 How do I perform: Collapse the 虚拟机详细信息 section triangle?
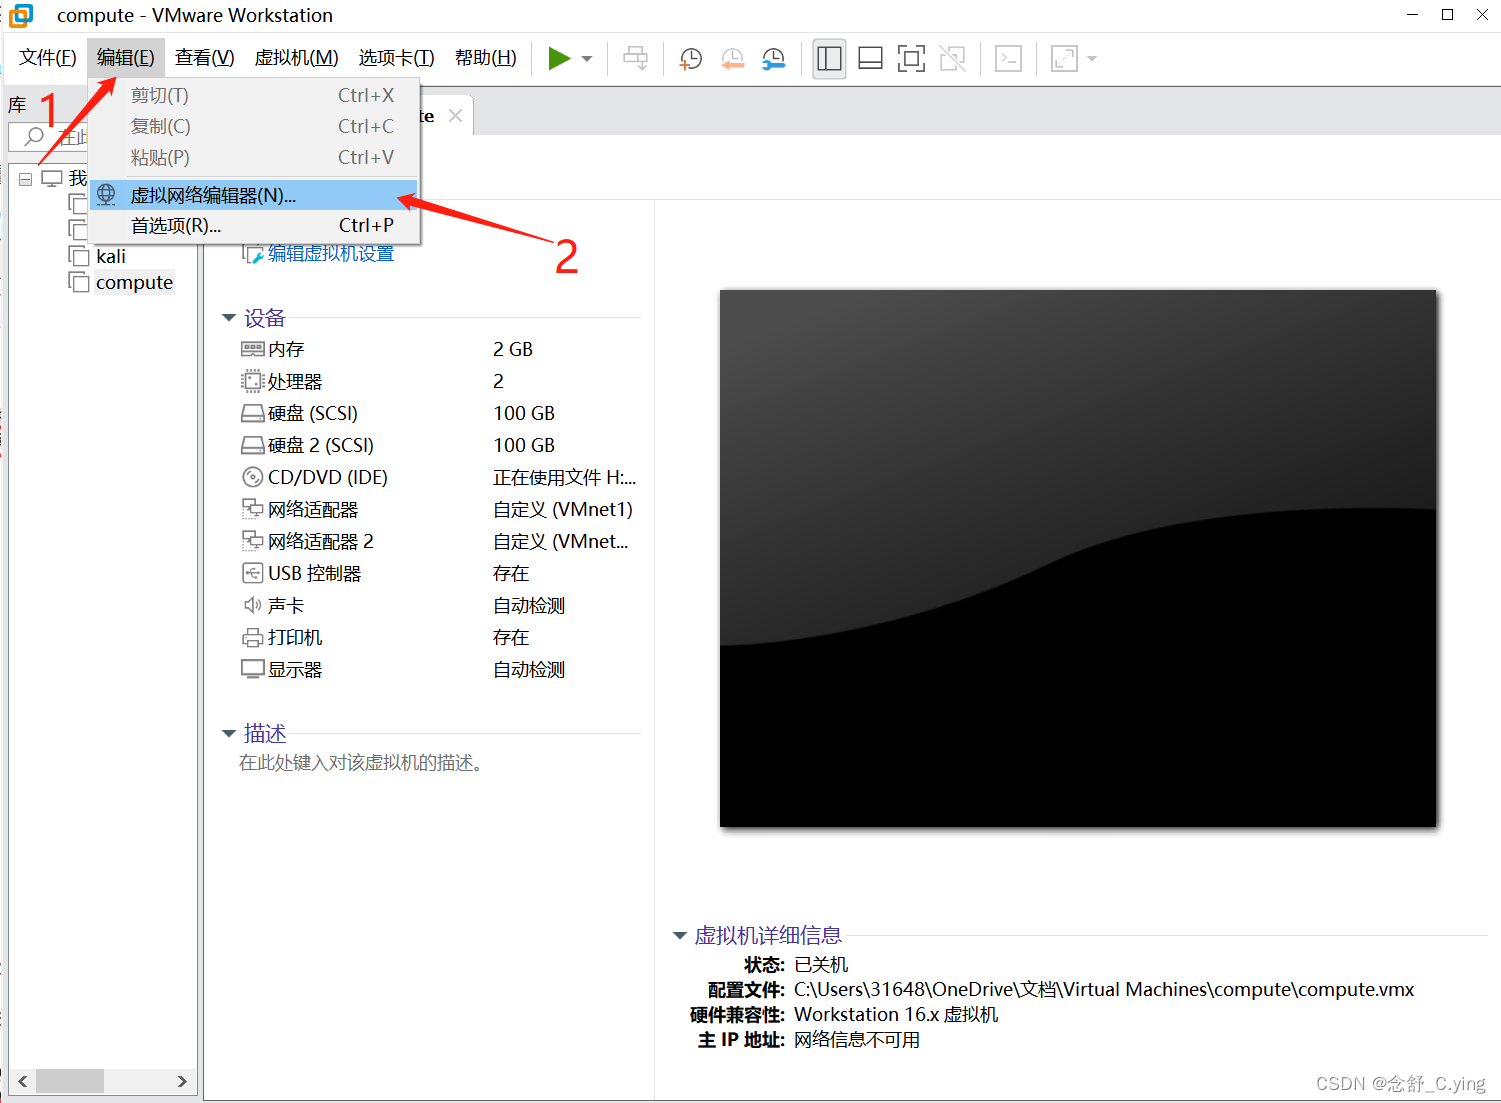[680, 936]
